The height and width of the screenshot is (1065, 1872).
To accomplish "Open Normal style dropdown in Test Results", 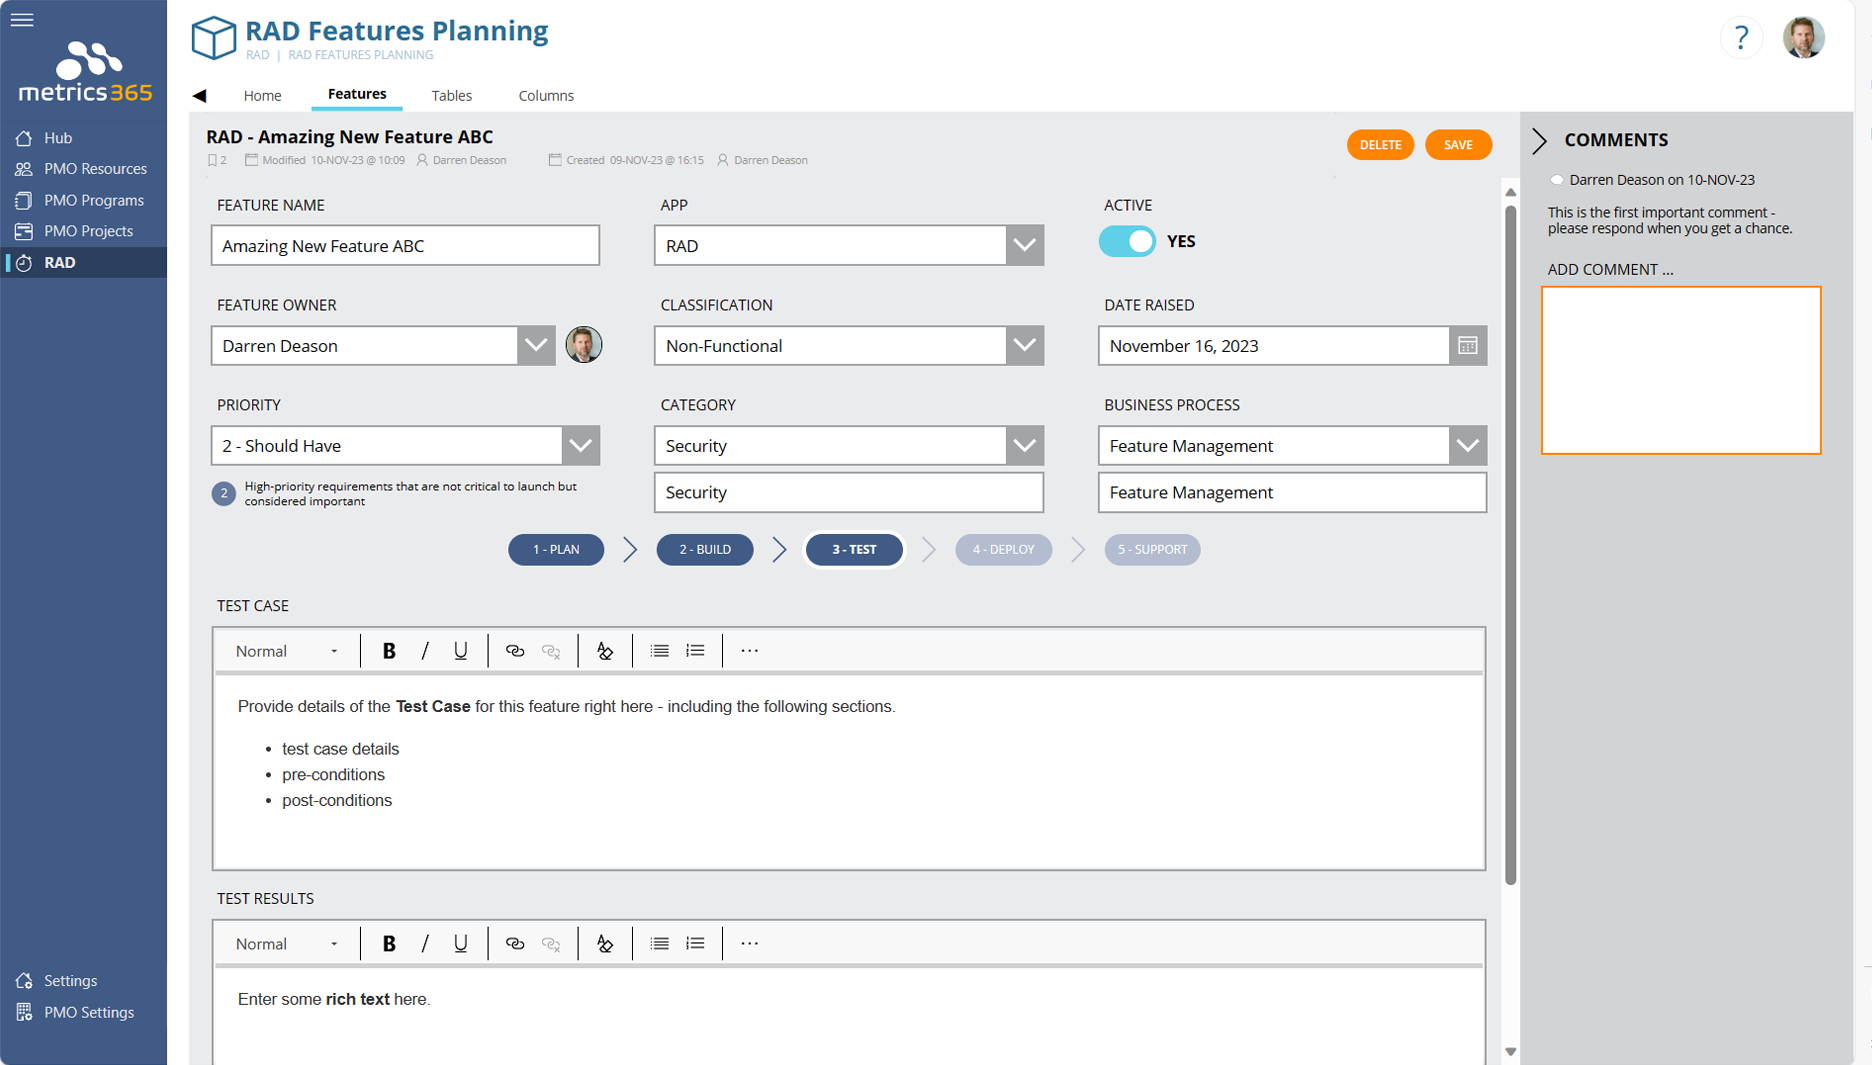I will click(x=287, y=944).
